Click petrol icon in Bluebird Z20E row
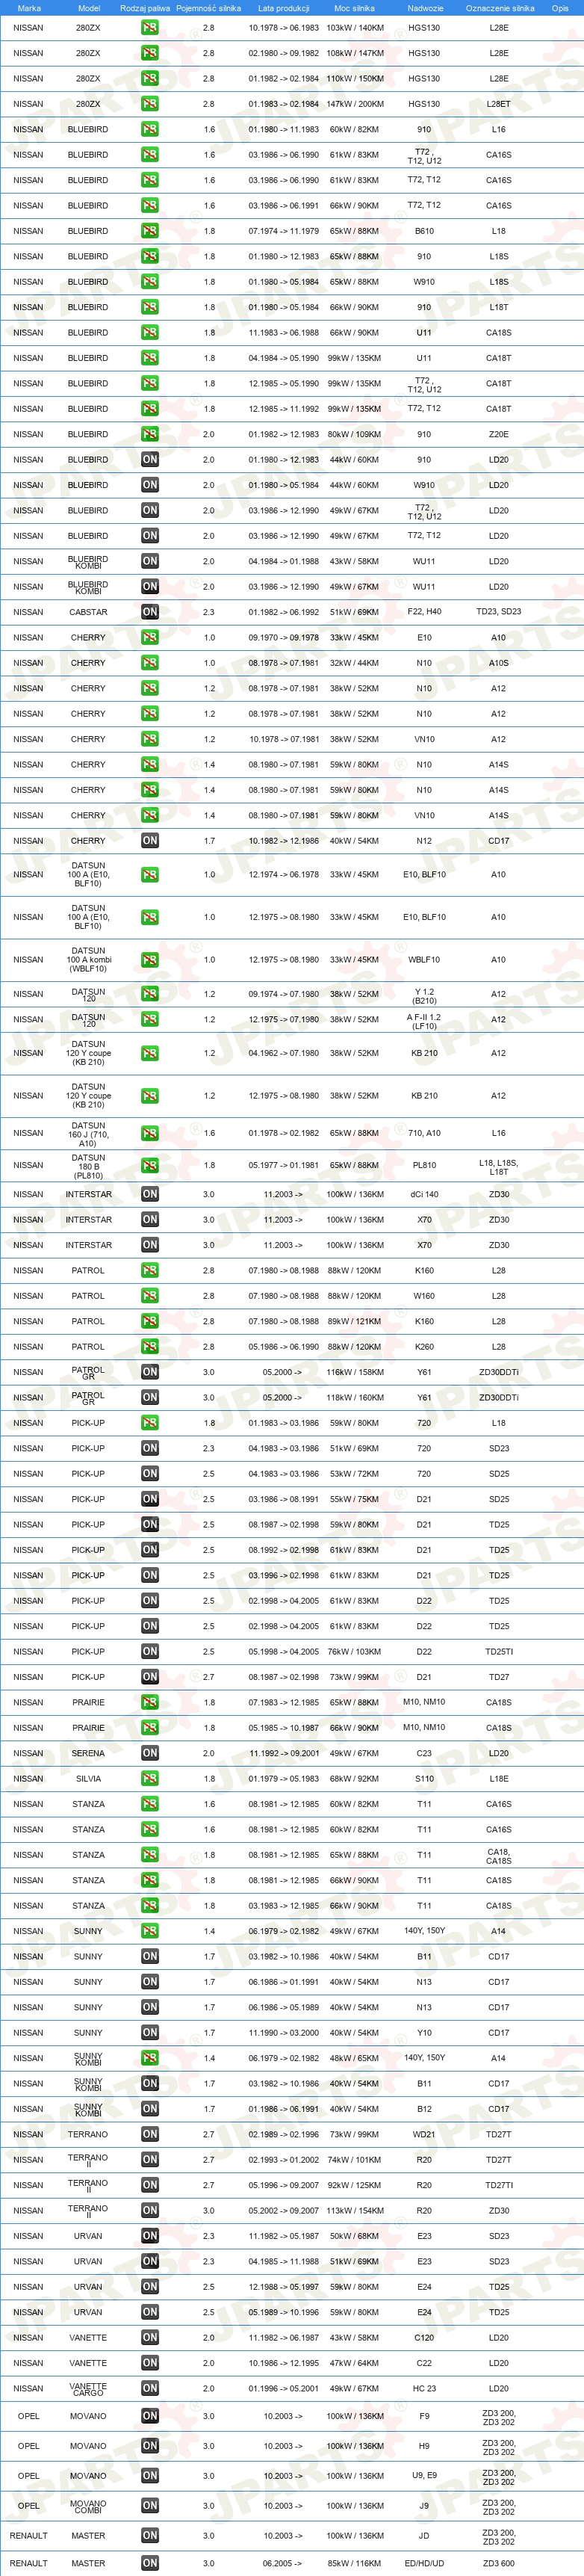The image size is (584, 2576). pos(149,434)
